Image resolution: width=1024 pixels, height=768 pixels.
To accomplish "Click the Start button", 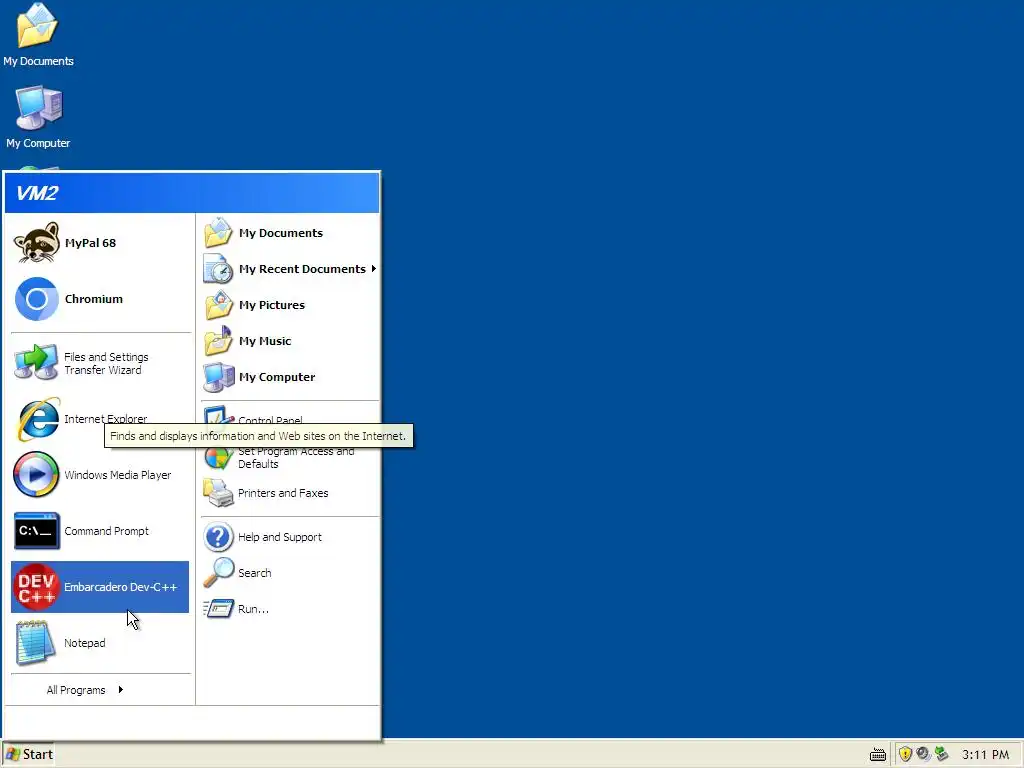I will (x=28, y=754).
